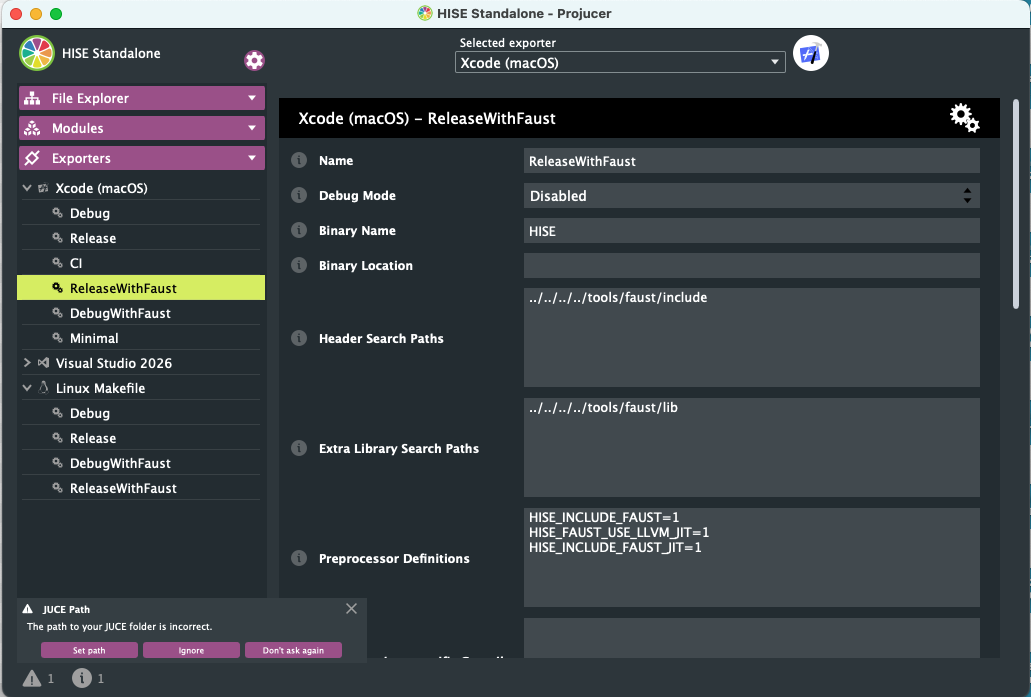The image size is (1031, 697).
Task: Select Xcode ReleaseWithFaust configuration
Action: tap(141, 288)
